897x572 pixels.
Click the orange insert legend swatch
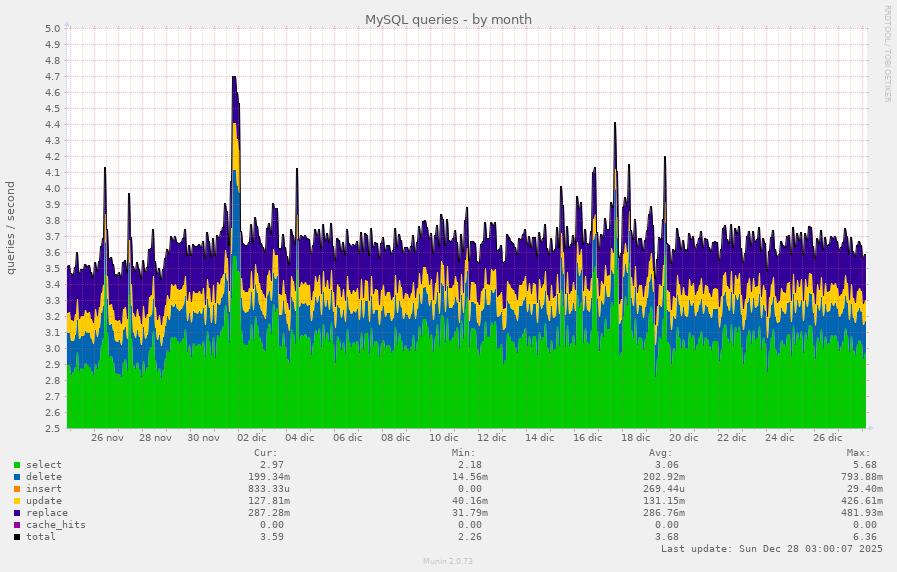point(17,489)
